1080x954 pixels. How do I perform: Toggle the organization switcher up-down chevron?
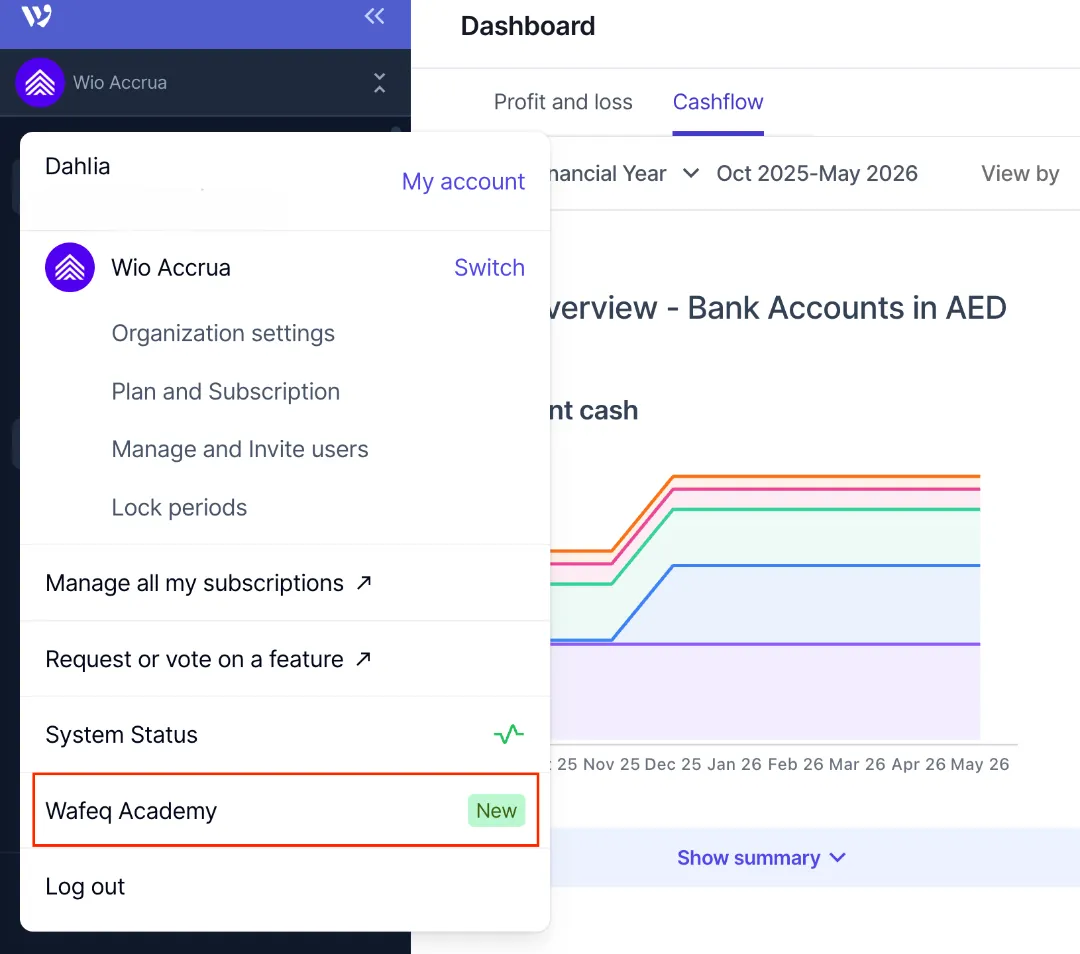[380, 83]
